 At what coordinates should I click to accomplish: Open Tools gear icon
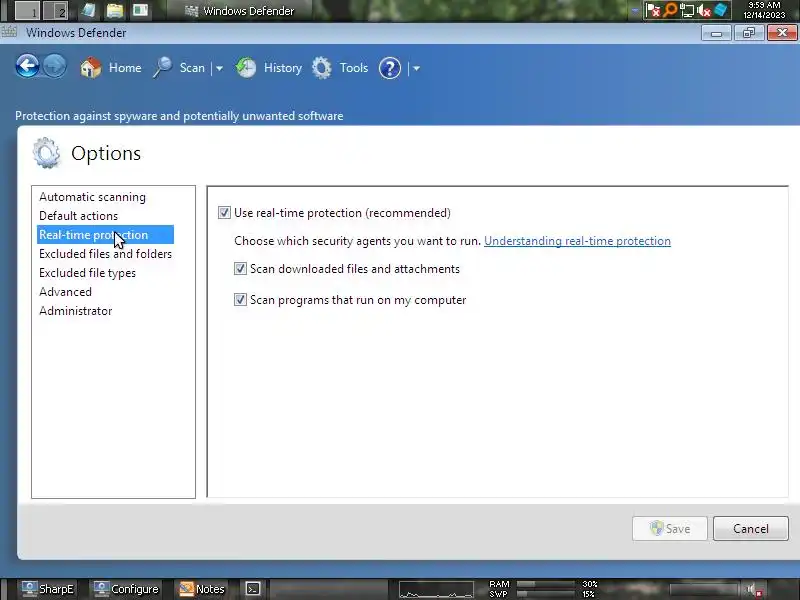(x=322, y=68)
